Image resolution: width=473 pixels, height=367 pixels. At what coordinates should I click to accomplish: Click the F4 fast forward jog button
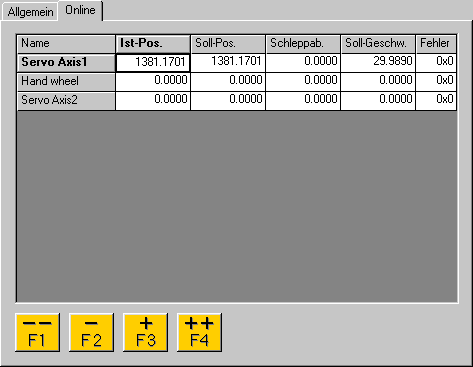[x=199, y=332]
